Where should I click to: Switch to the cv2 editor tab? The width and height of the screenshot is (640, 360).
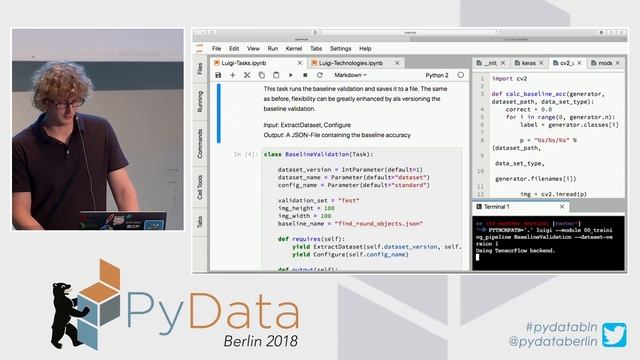click(x=567, y=63)
